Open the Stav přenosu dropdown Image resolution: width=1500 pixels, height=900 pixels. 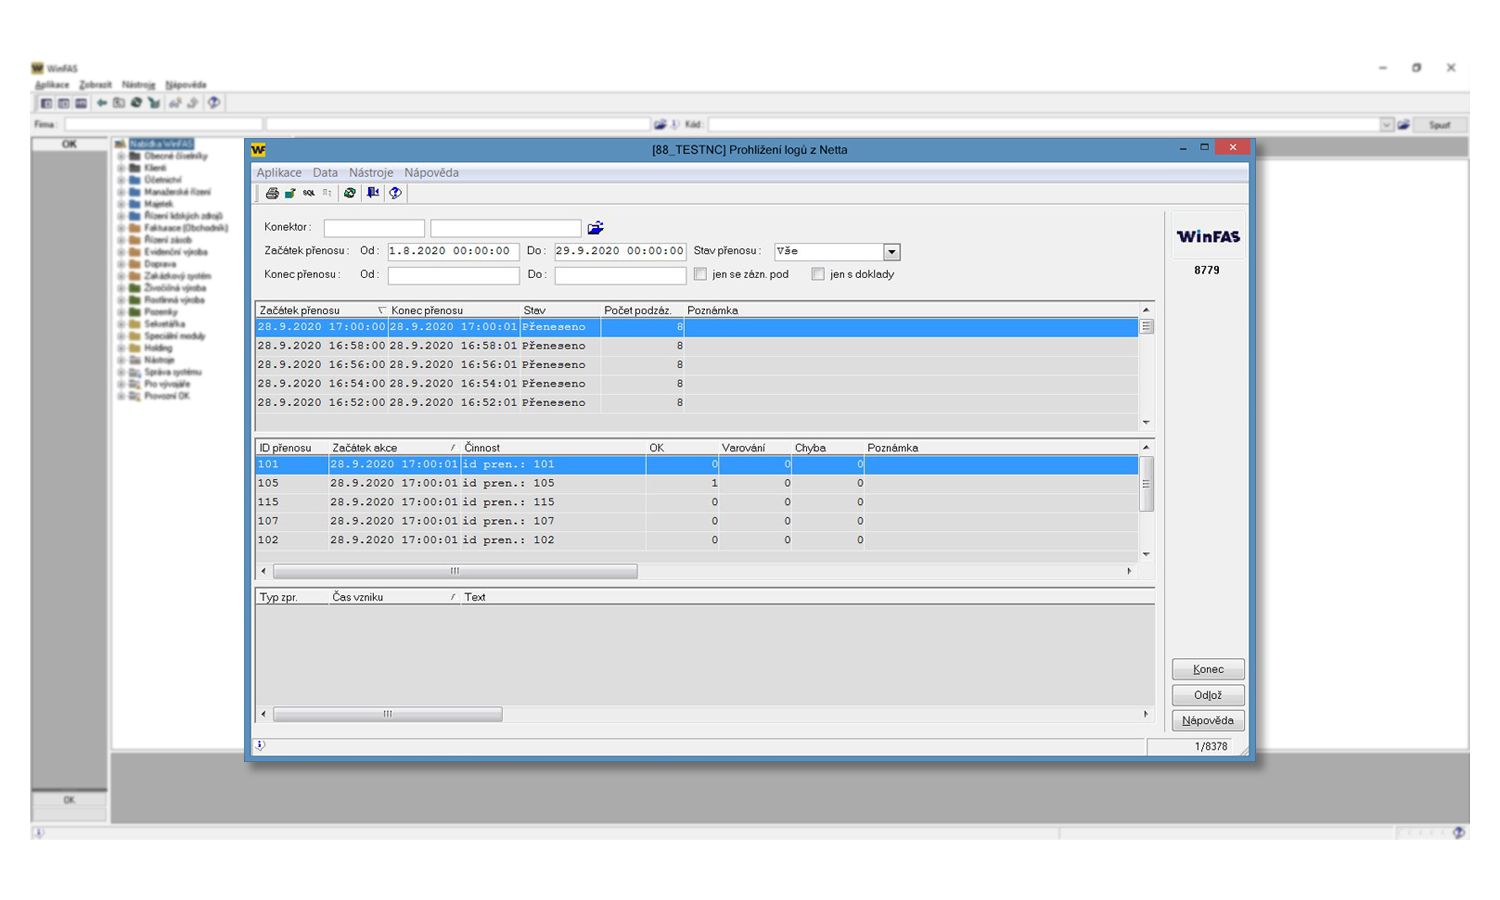coord(891,252)
